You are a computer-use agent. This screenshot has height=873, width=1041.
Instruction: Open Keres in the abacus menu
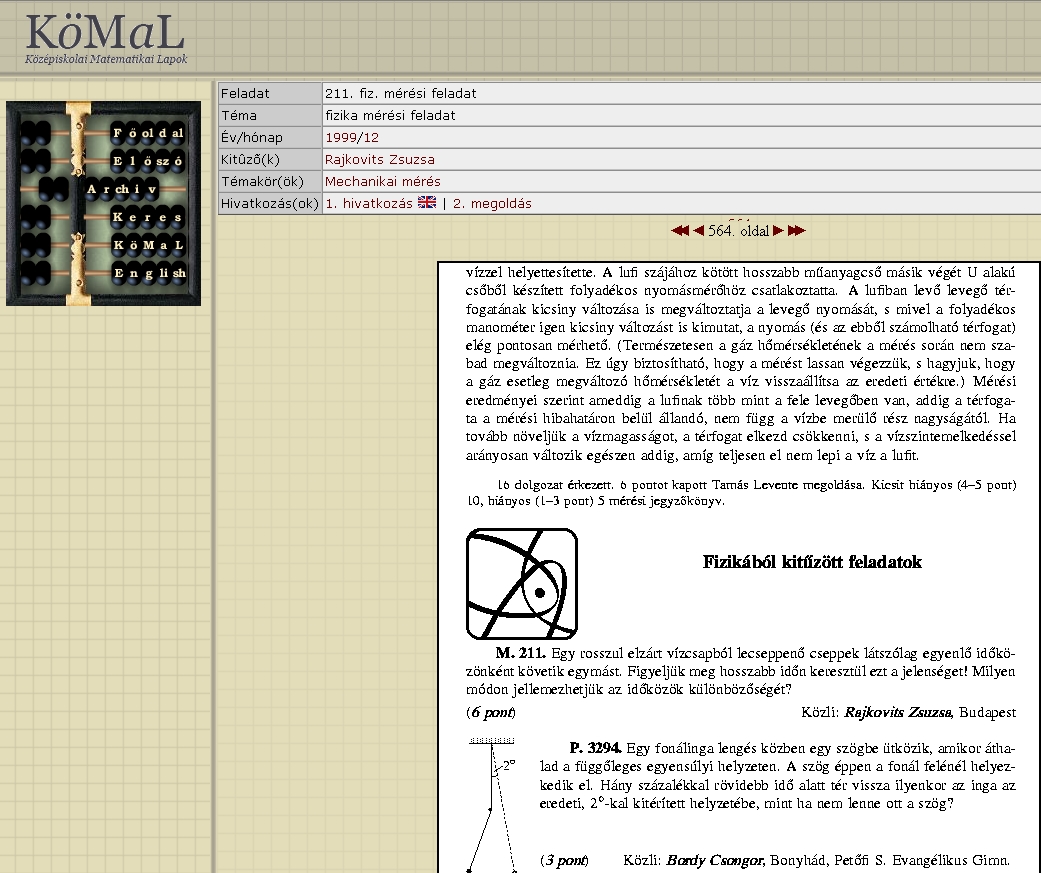[x=148, y=217]
